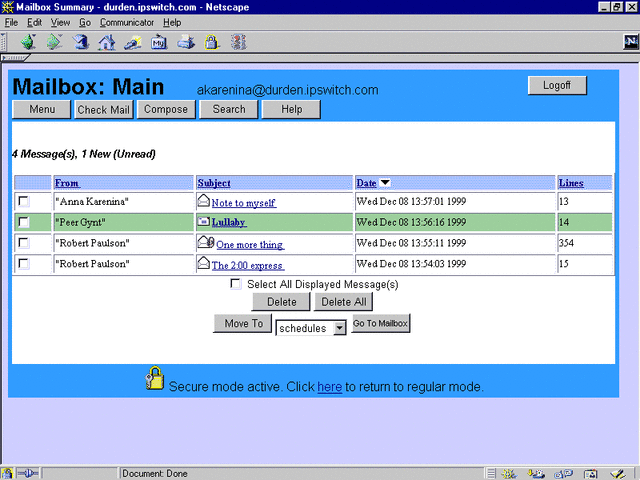Click the Stop traffic light icon
Screen dimensions: 640x480
[239, 42]
